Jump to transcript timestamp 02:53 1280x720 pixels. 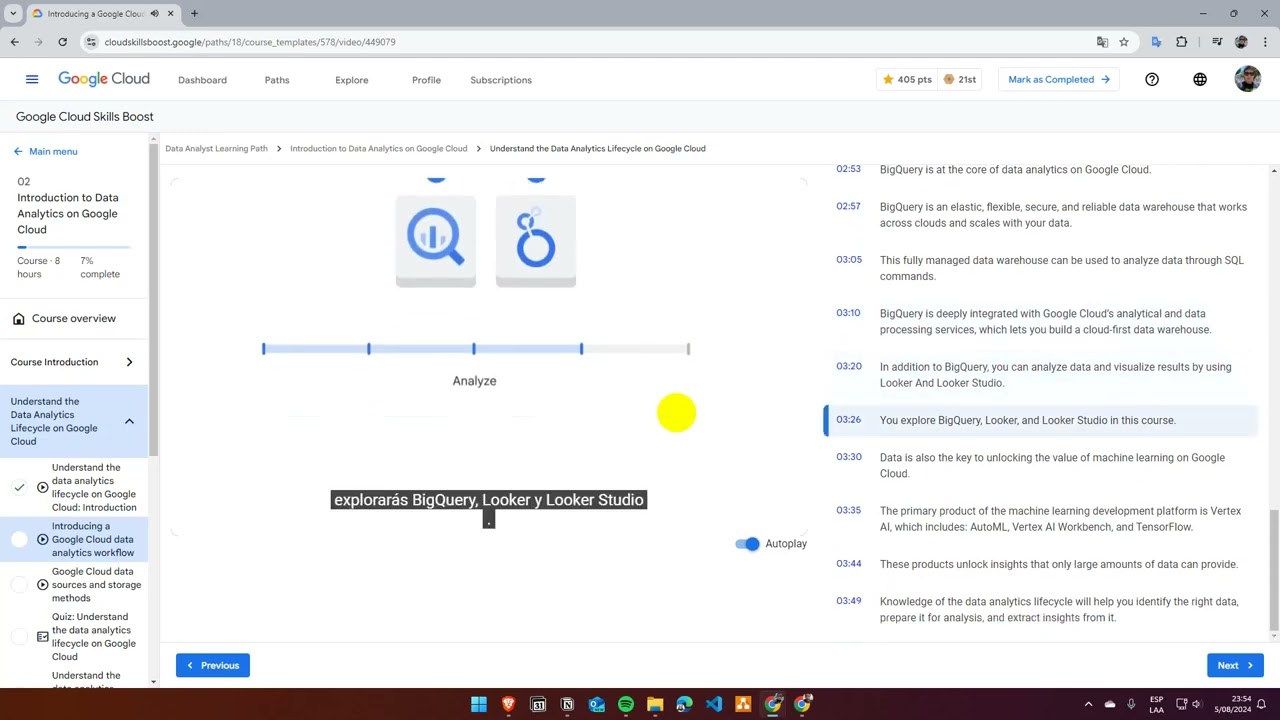pyautogui.click(x=848, y=169)
